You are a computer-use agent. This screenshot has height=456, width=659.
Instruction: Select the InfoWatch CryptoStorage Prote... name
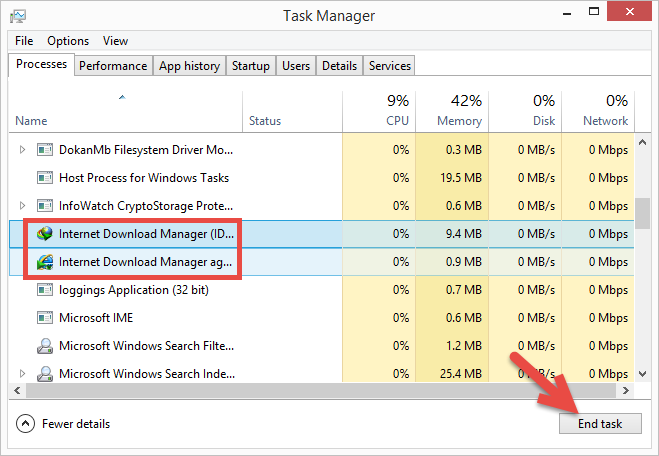point(146,206)
